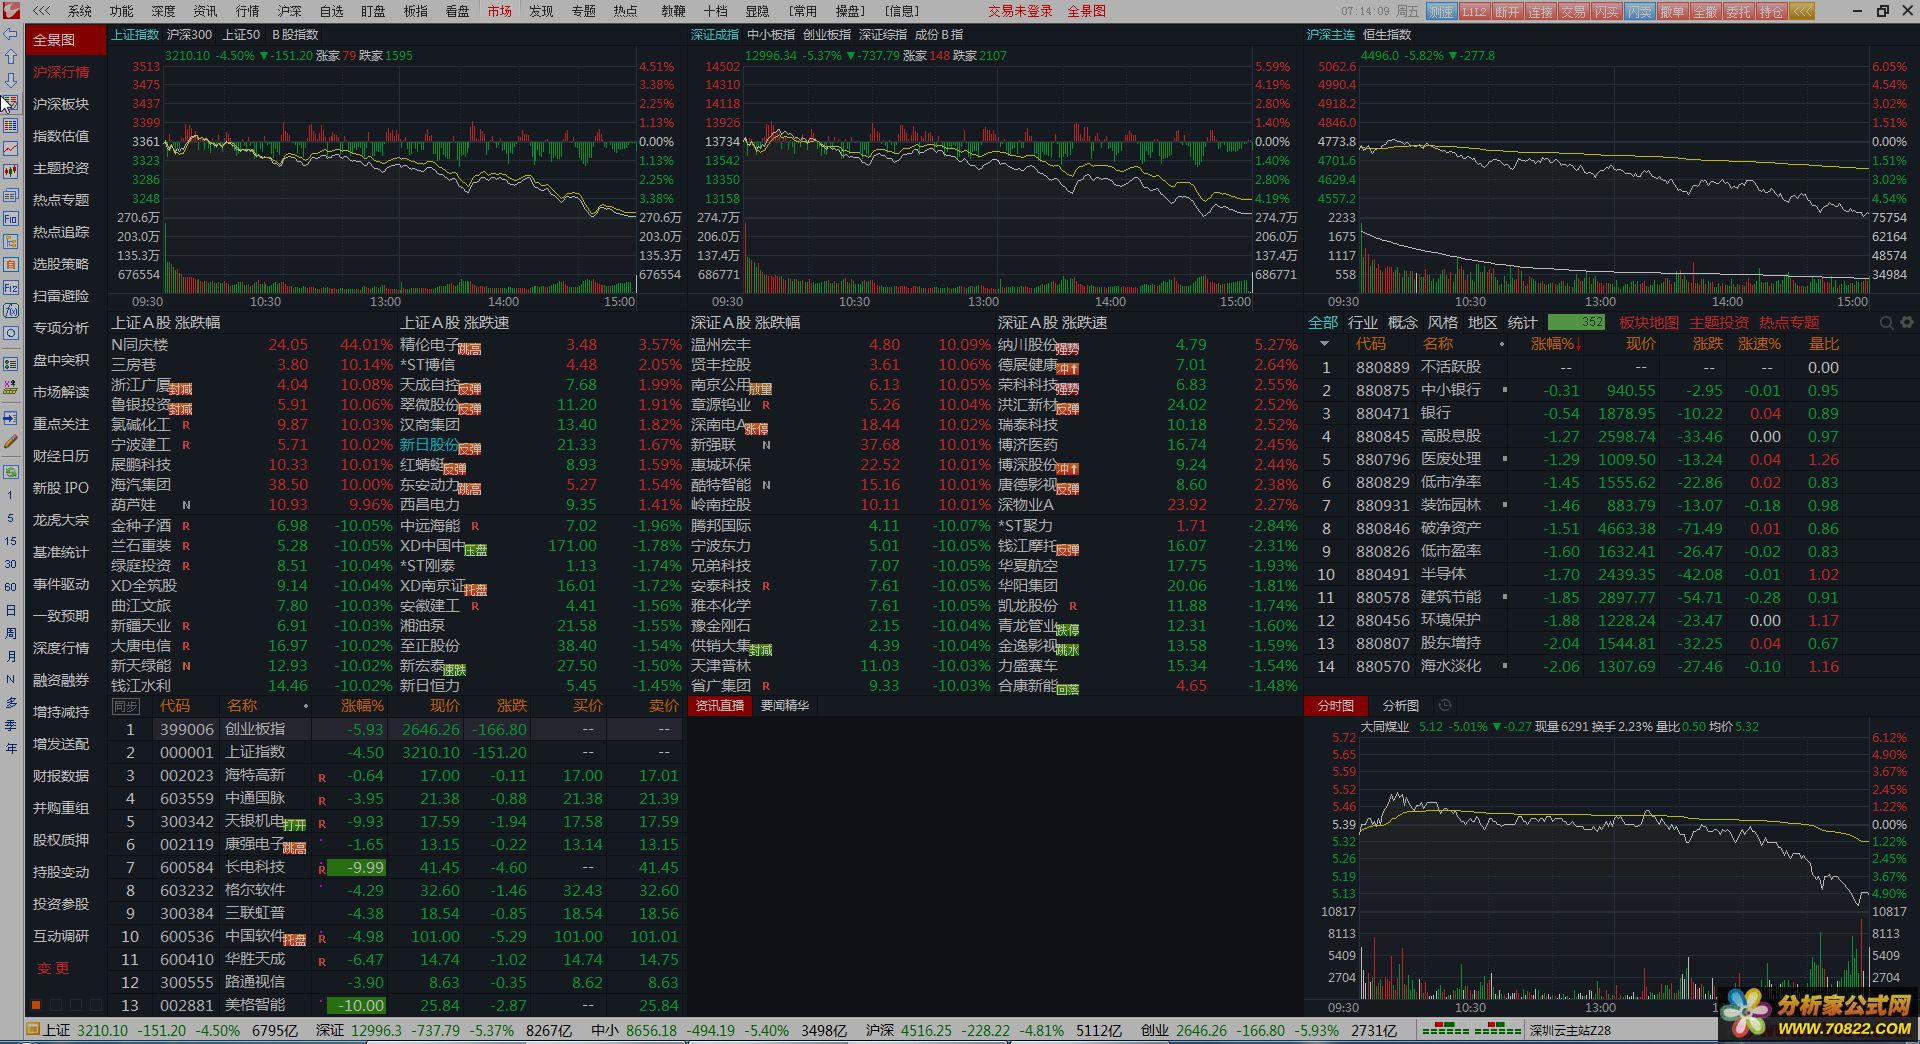Click the candlestick chart icon in left toolbar
Viewport: 1920px width, 1044px height.
[11, 172]
